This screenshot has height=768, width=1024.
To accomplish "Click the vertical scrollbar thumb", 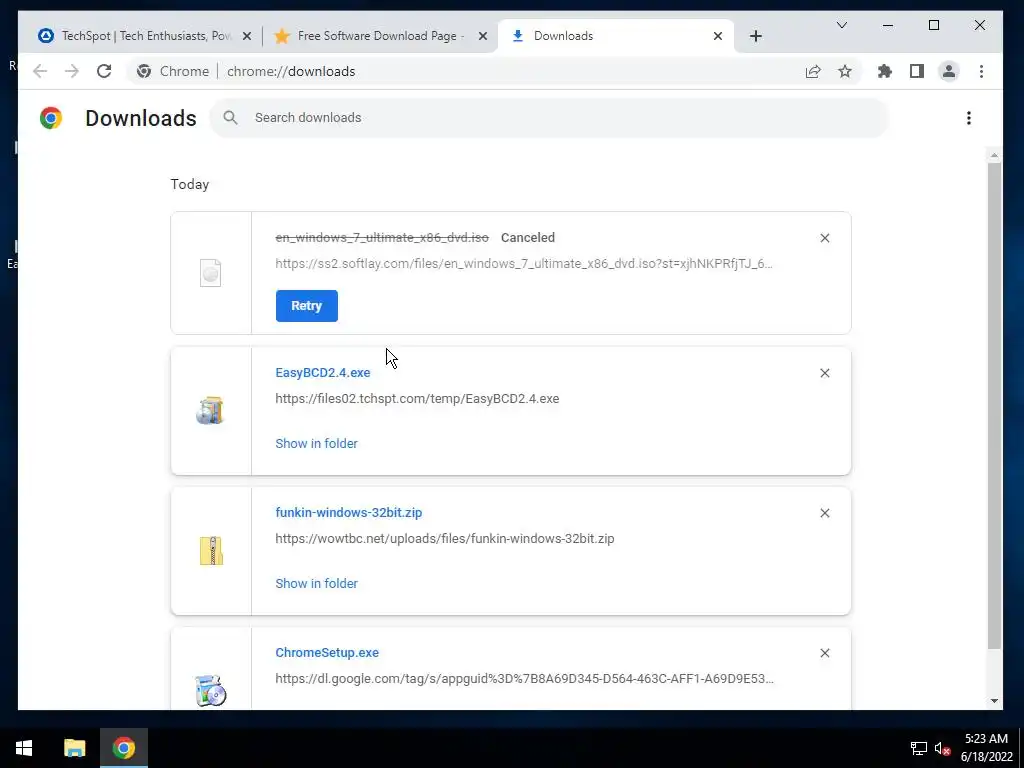I will [x=994, y=406].
